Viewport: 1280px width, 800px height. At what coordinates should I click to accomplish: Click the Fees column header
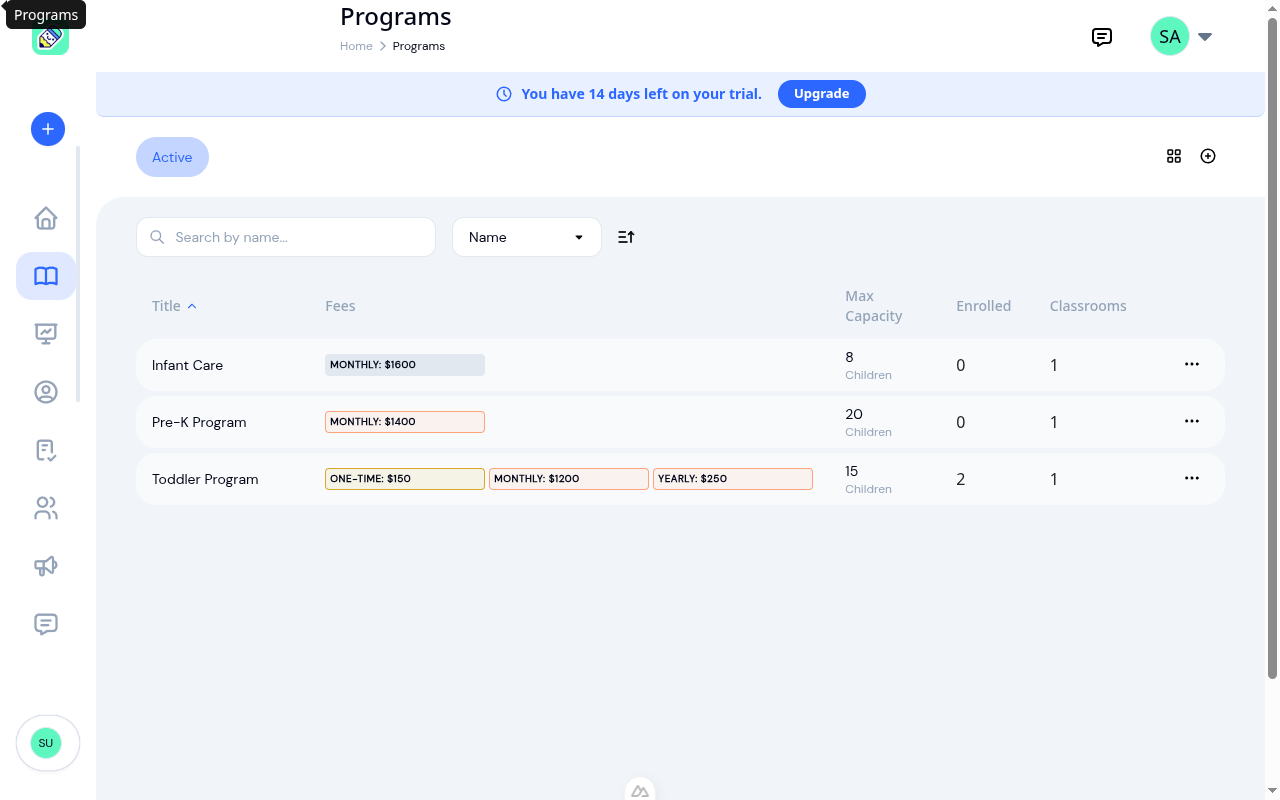tap(340, 306)
